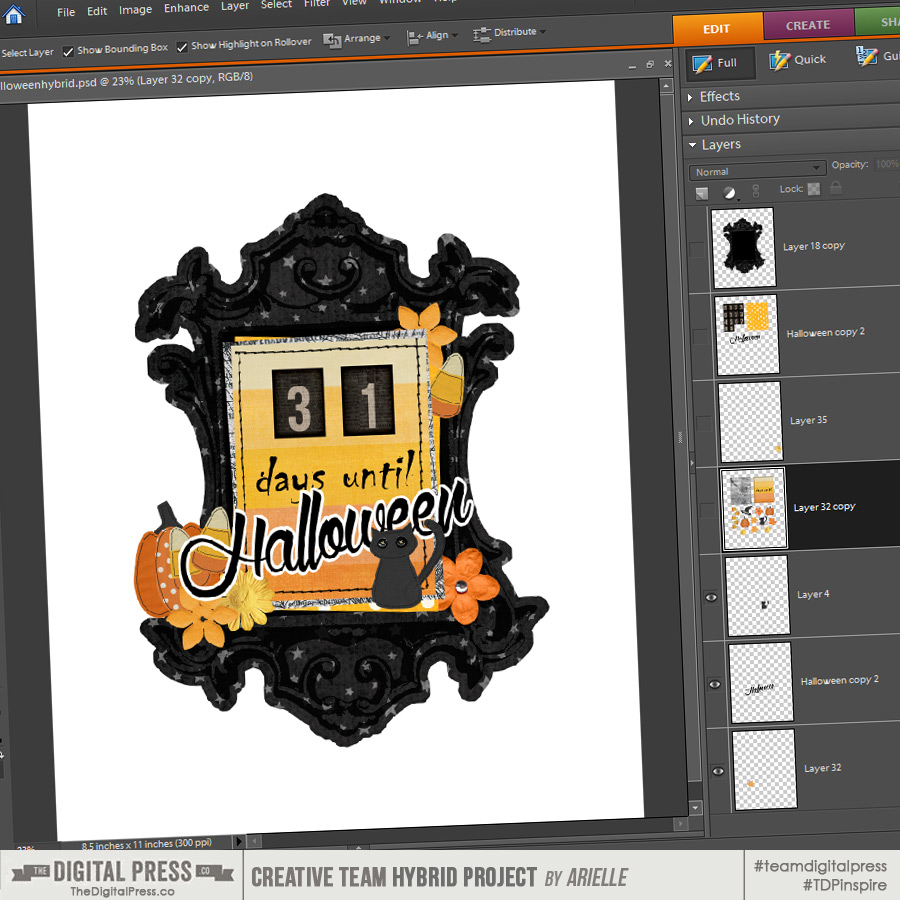Click the lock all padlock icon
The height and width of the screenshot is (900, 900).
[x=835, y=188]
